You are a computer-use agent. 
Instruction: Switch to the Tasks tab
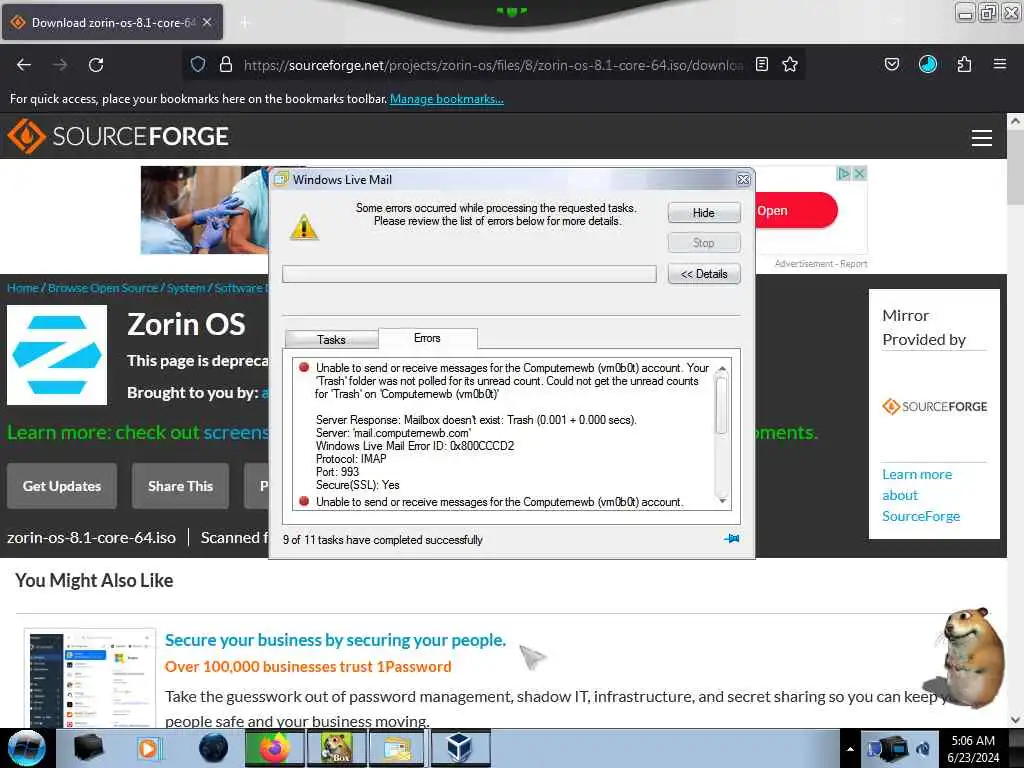pos(332,340)
